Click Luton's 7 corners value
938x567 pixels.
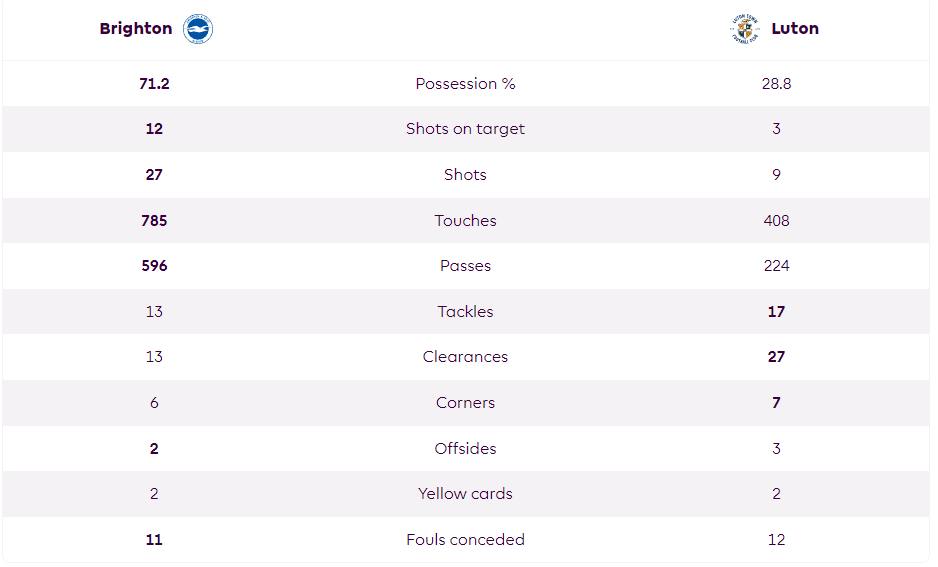pyautogui.click(x=776, y=403)
